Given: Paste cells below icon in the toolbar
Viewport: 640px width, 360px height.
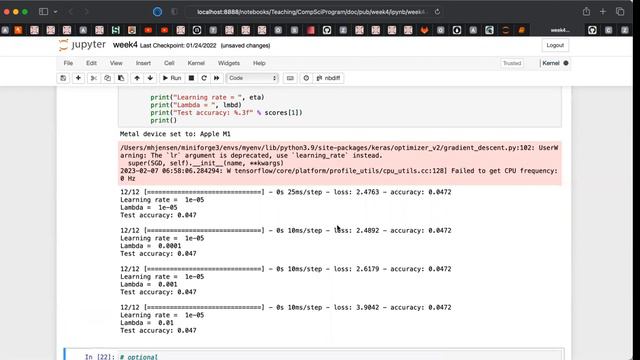Looking at the screenshot, I should click(121, 78).
